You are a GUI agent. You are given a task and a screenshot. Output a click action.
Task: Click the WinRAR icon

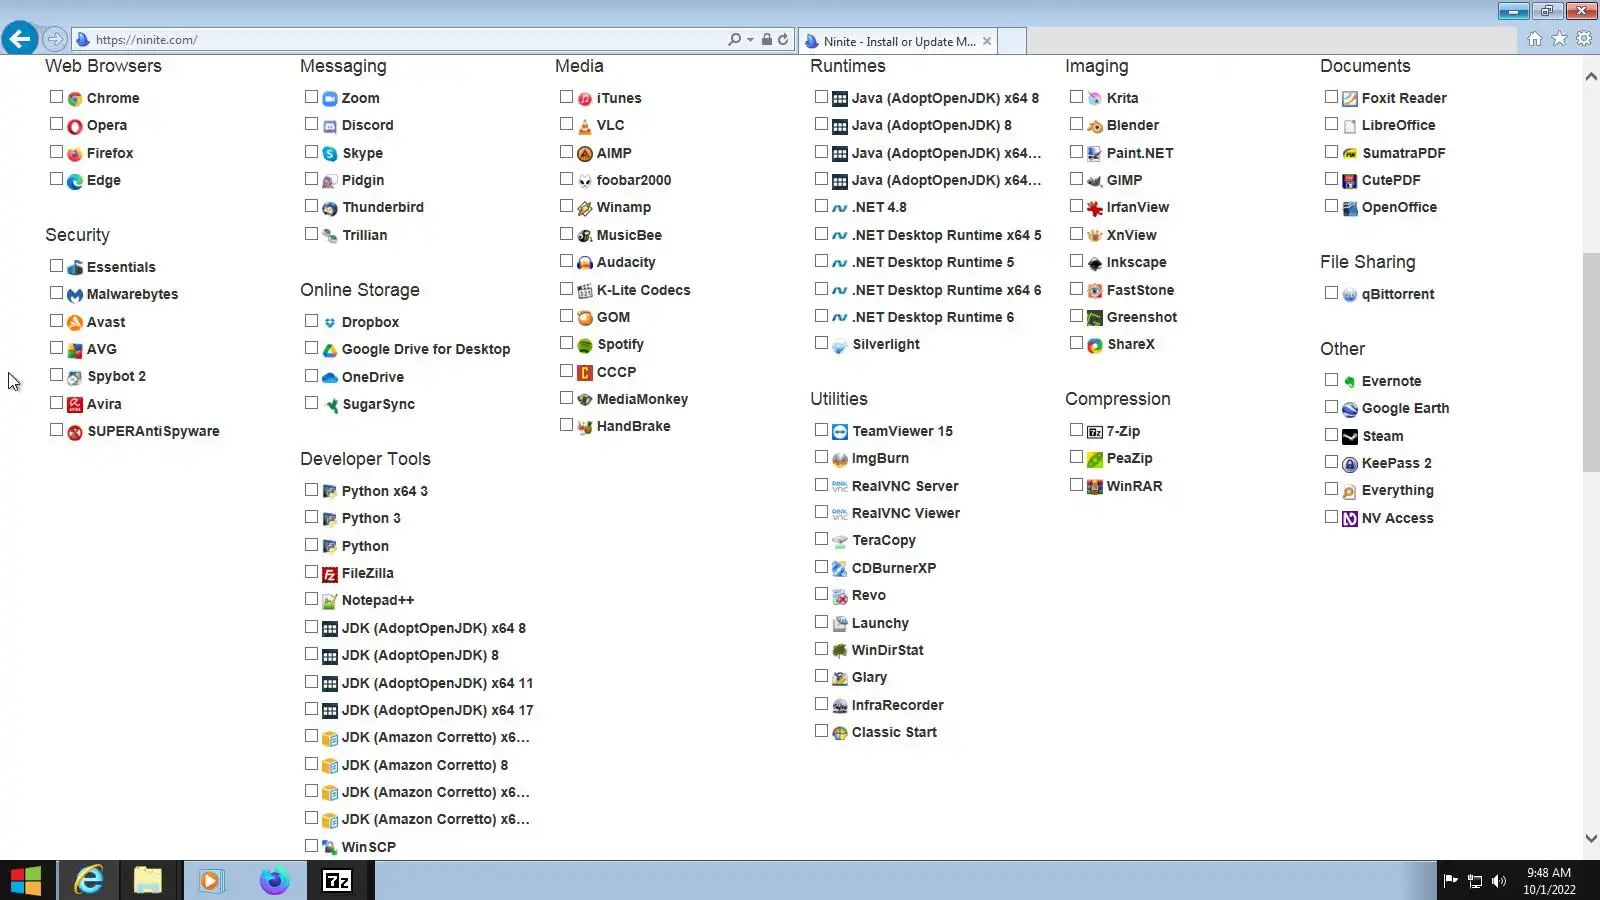(x=1095, y=487)
